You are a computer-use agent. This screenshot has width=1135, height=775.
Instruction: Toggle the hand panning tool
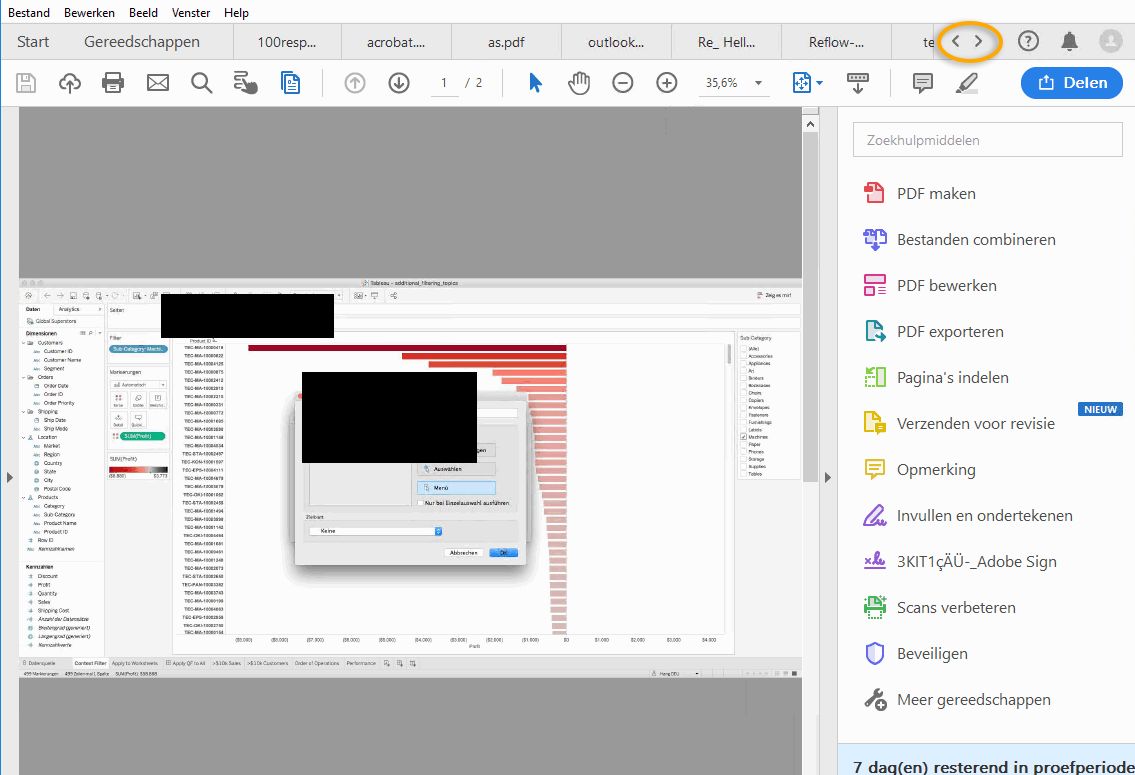pyautogui.click(x=579, y=83)
